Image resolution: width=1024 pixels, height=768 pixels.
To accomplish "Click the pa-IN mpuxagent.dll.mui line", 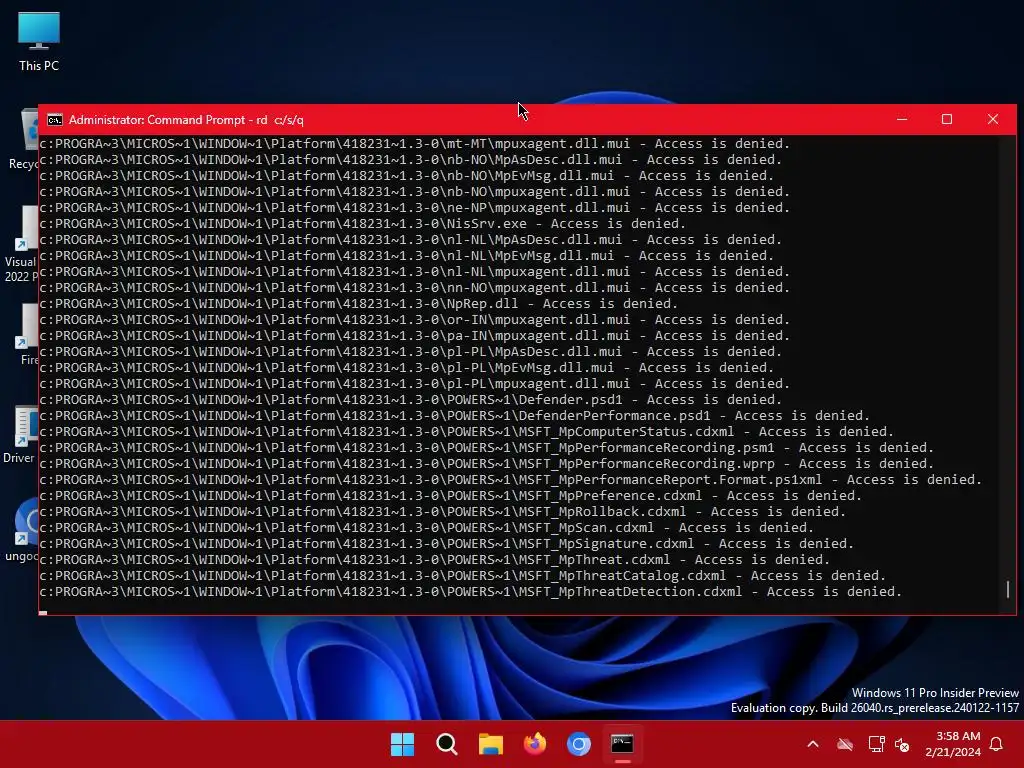I will [x=415, y=336].
